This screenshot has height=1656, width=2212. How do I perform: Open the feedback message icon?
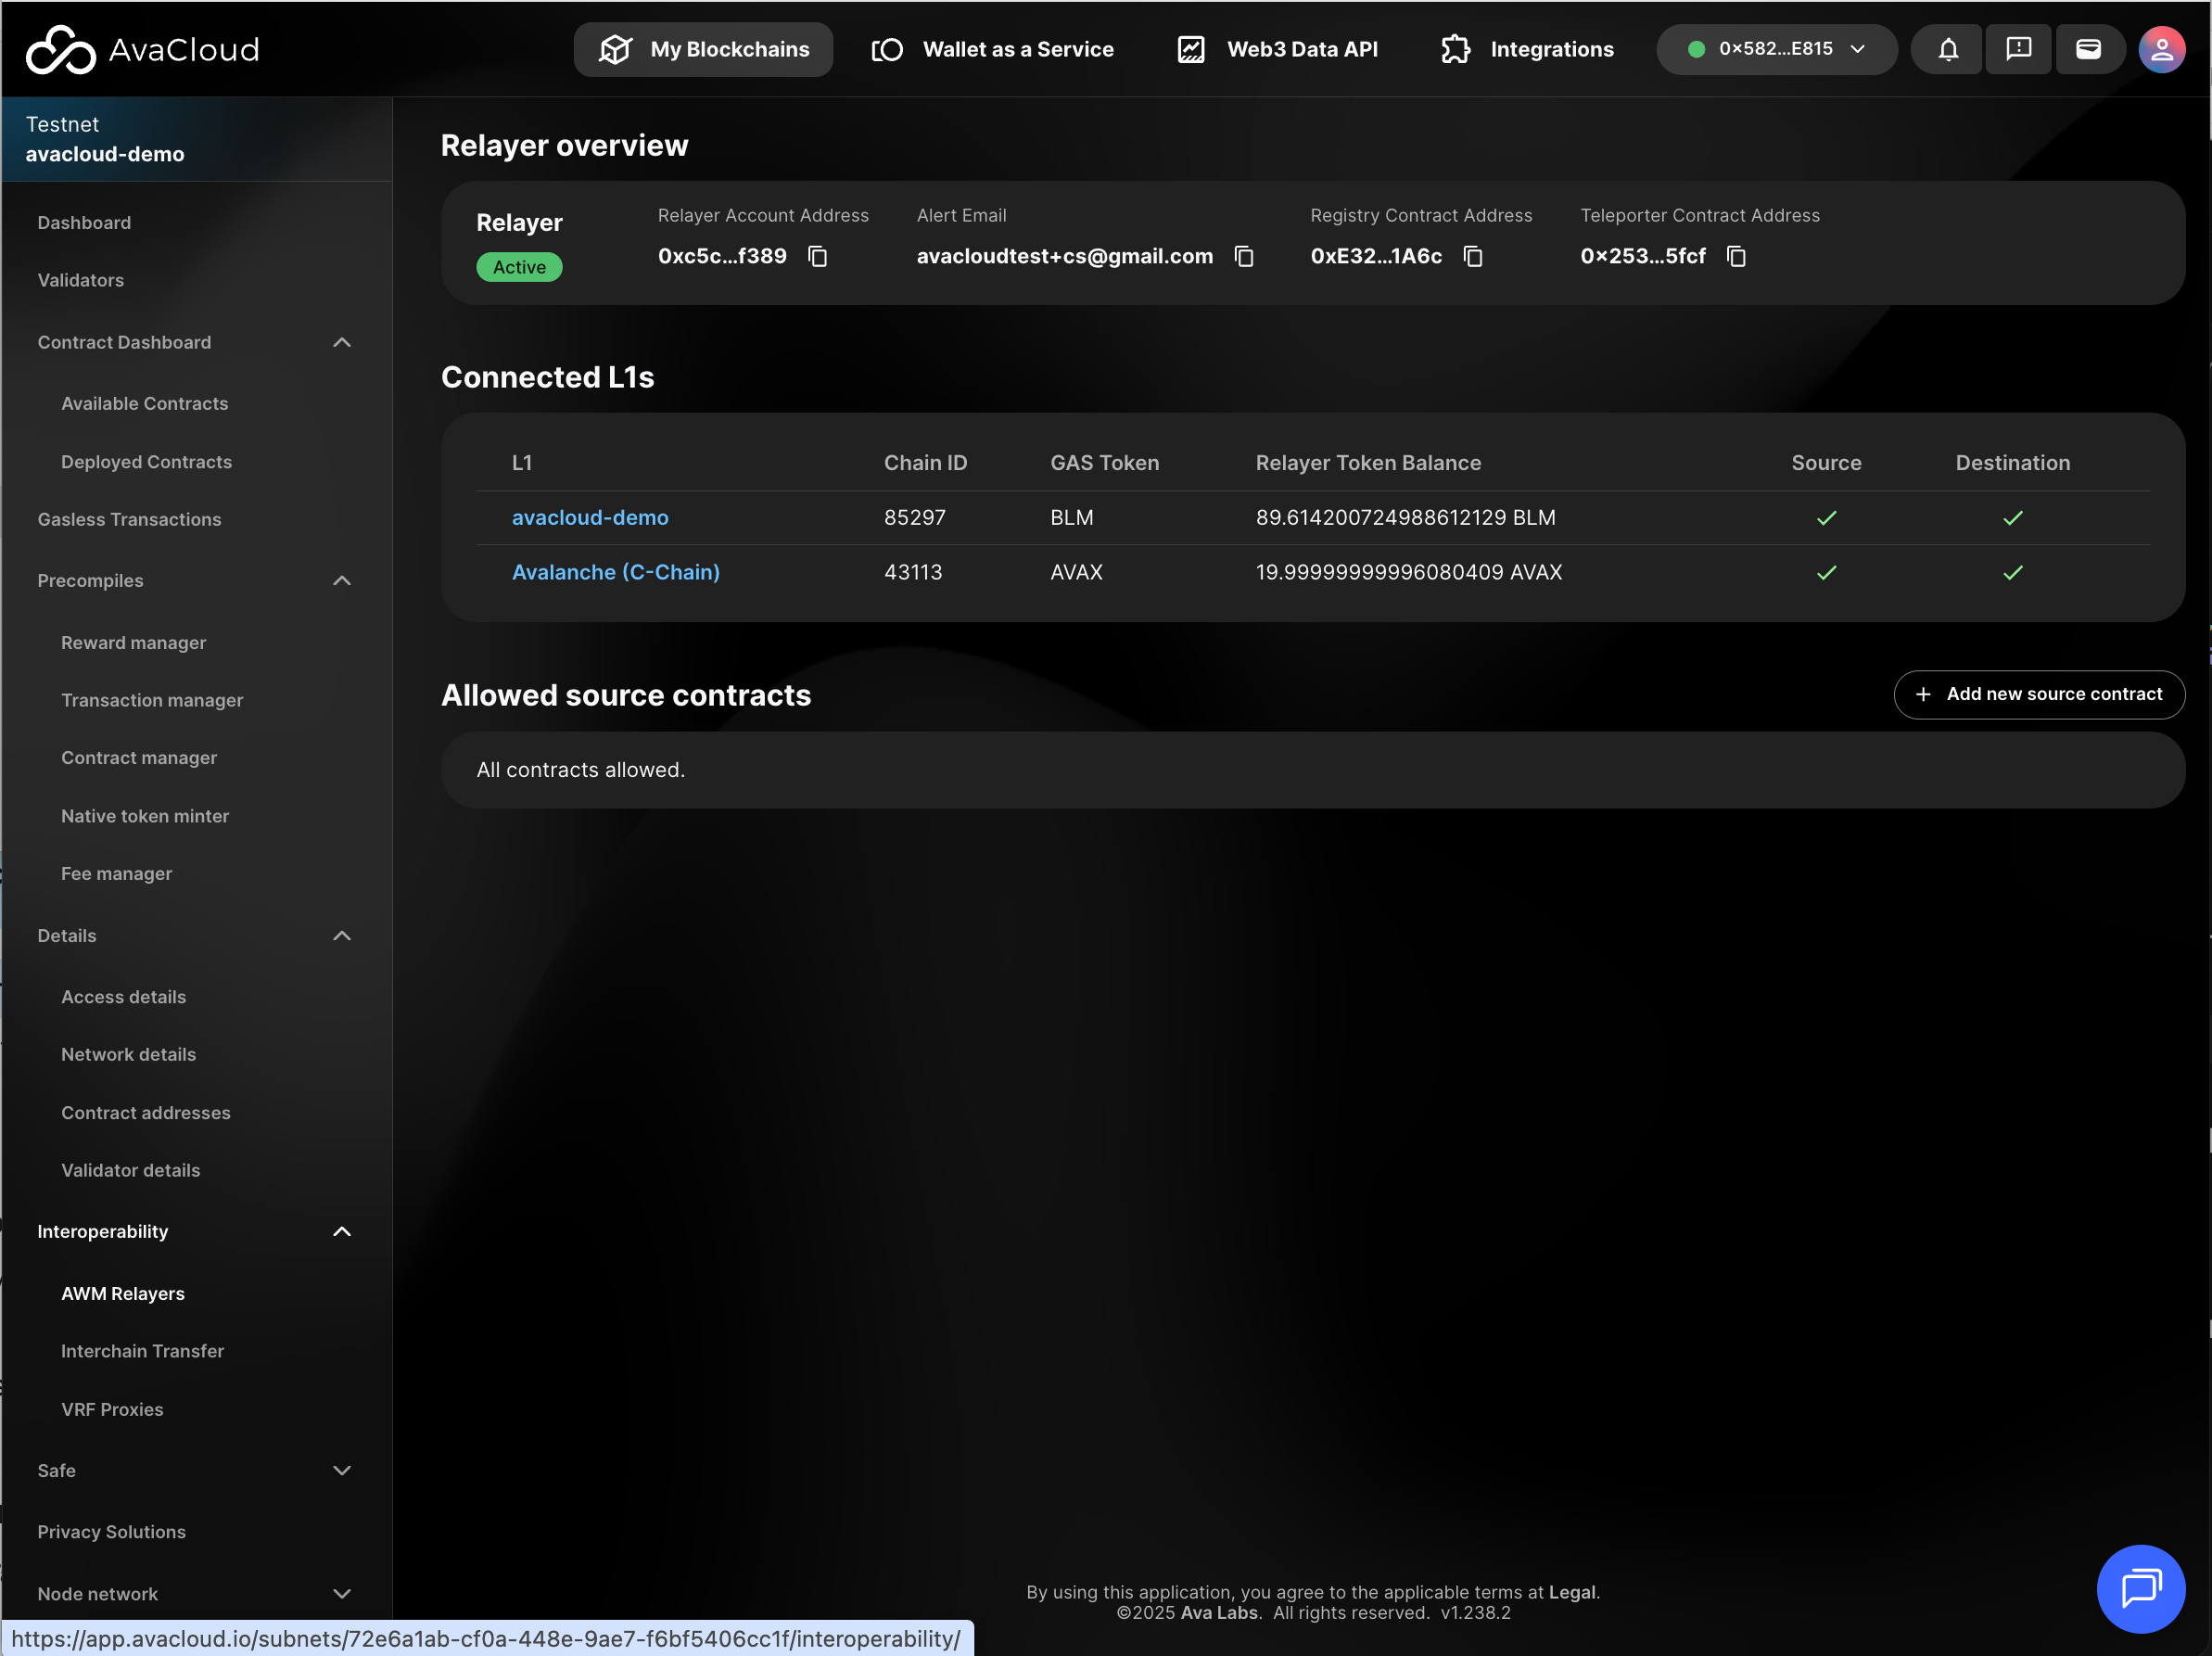pyautogui.click(x=2018, y=49)
